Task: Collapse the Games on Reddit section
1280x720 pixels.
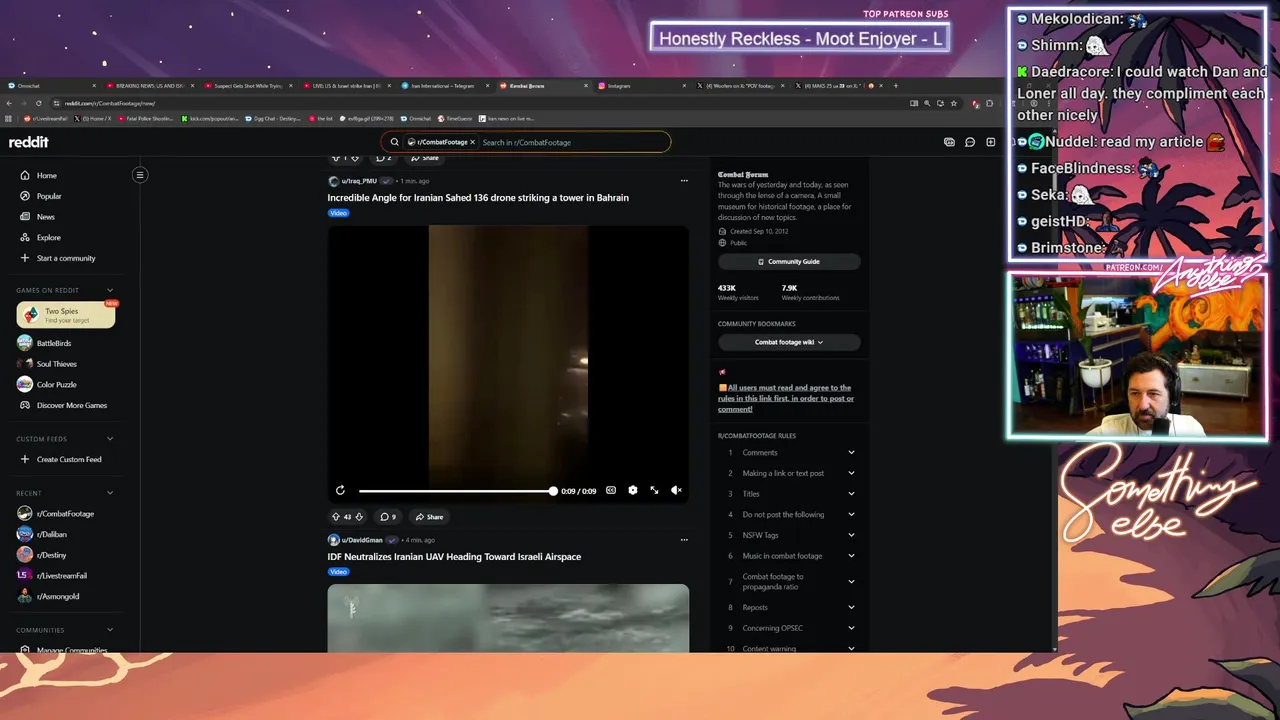Action: [x=110, y=290]
